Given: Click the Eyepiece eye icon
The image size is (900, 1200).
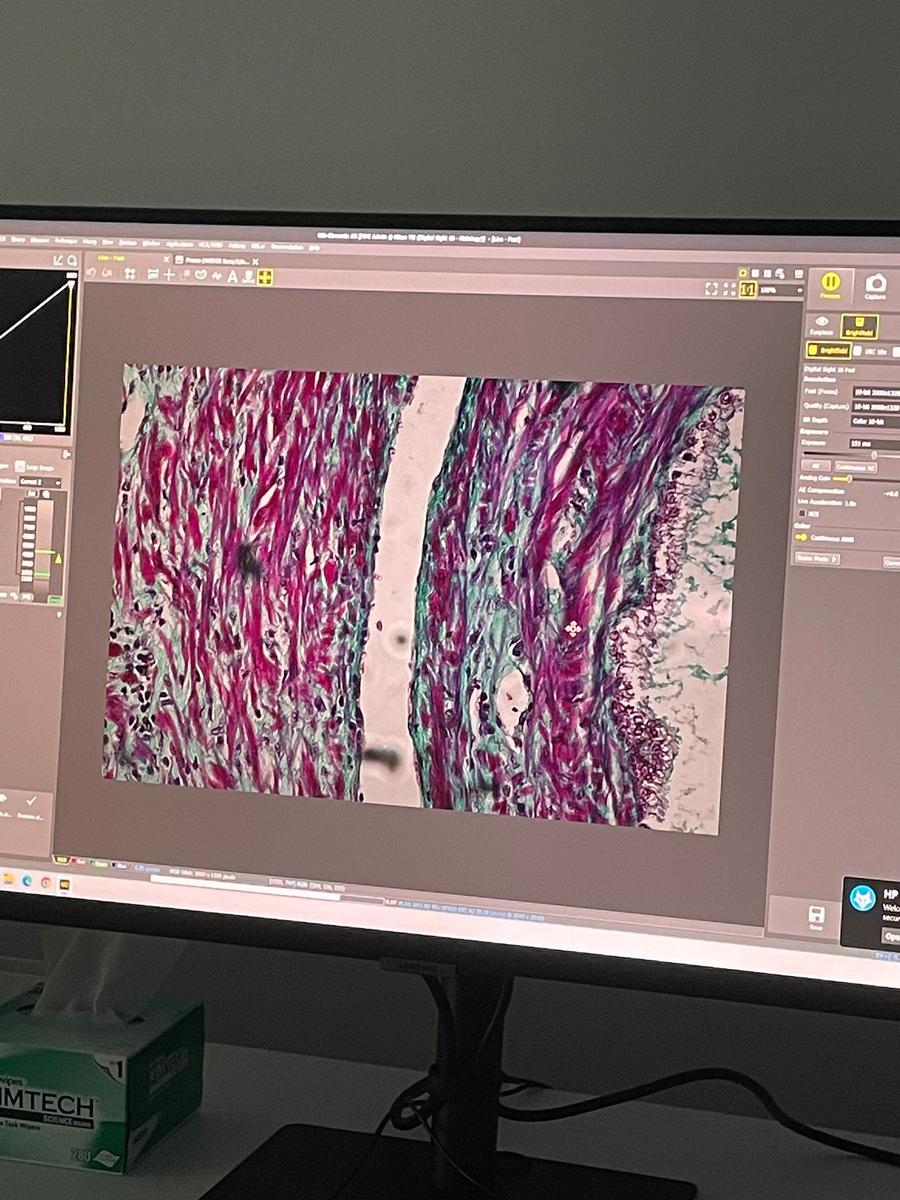Looking at the screenshot, I should [822, 323].
